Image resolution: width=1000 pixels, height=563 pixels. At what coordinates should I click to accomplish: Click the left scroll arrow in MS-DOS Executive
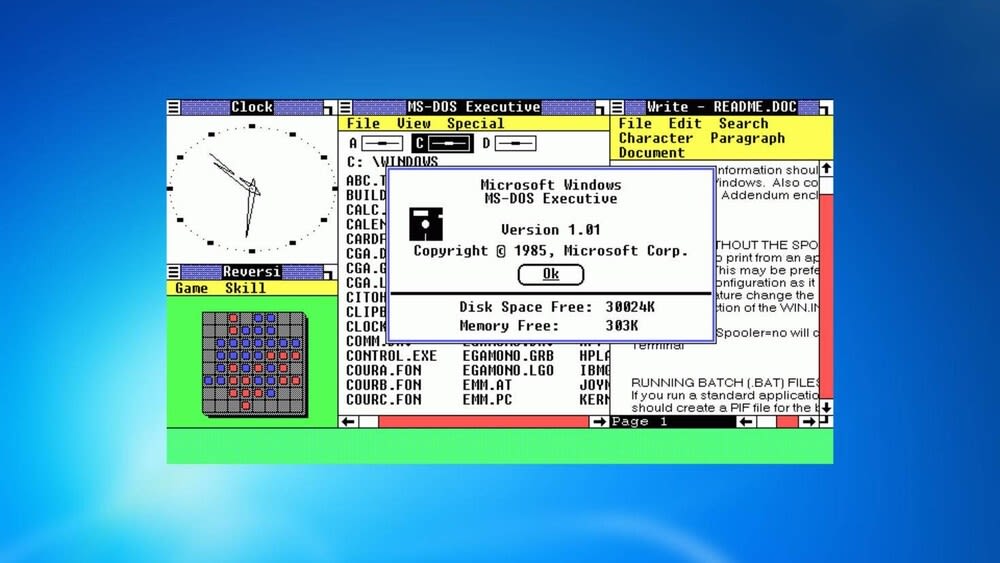point(348,421)
